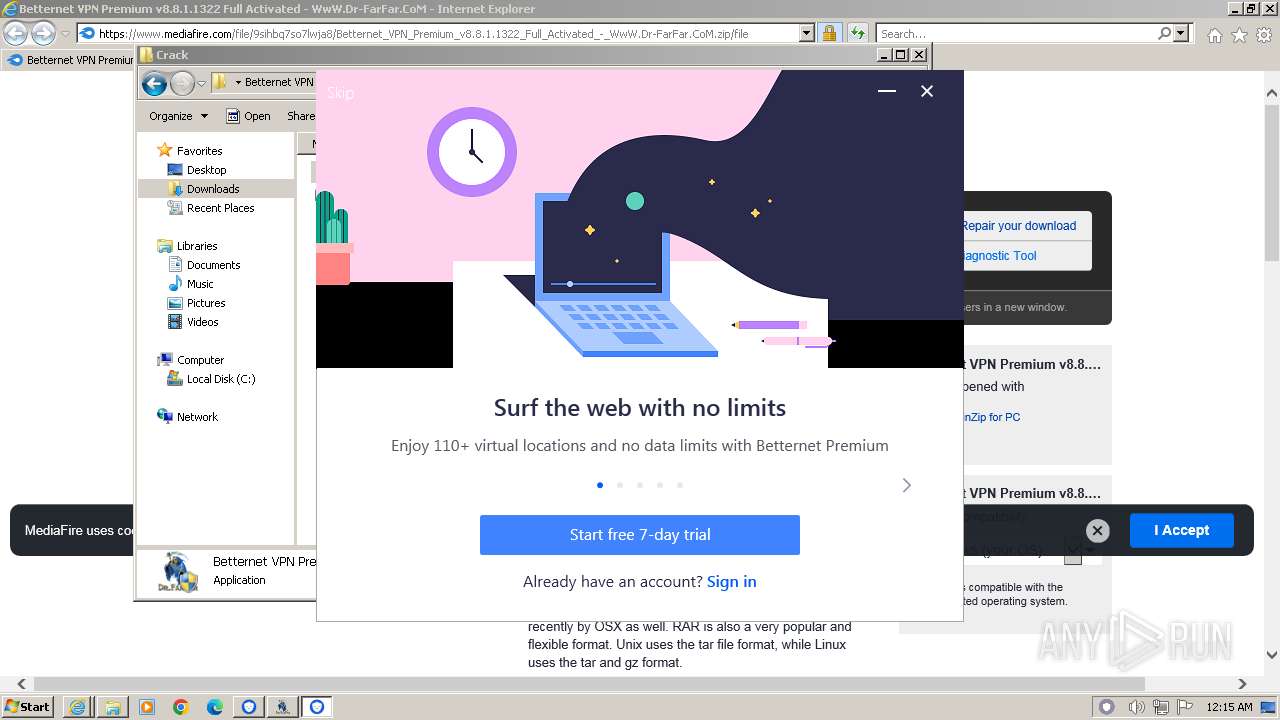Viewport: 1280px width, 720px height.
Task: Expand the address bar history dropdown
Action: 807,33
